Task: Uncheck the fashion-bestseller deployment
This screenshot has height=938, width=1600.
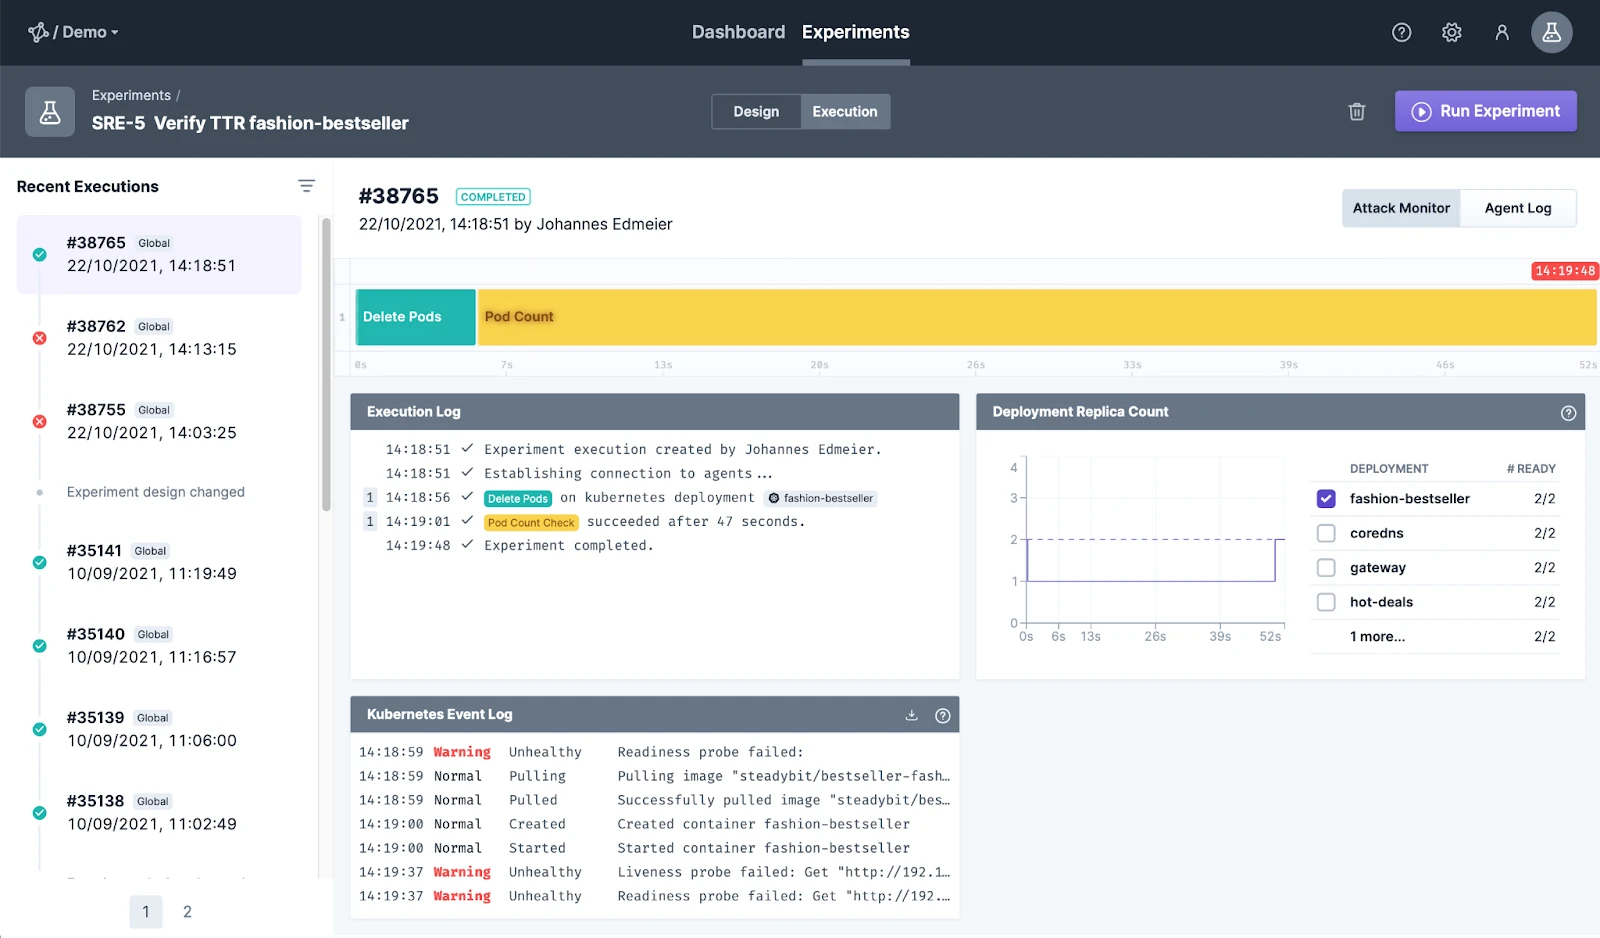Action: click(x=1326, y=498)
